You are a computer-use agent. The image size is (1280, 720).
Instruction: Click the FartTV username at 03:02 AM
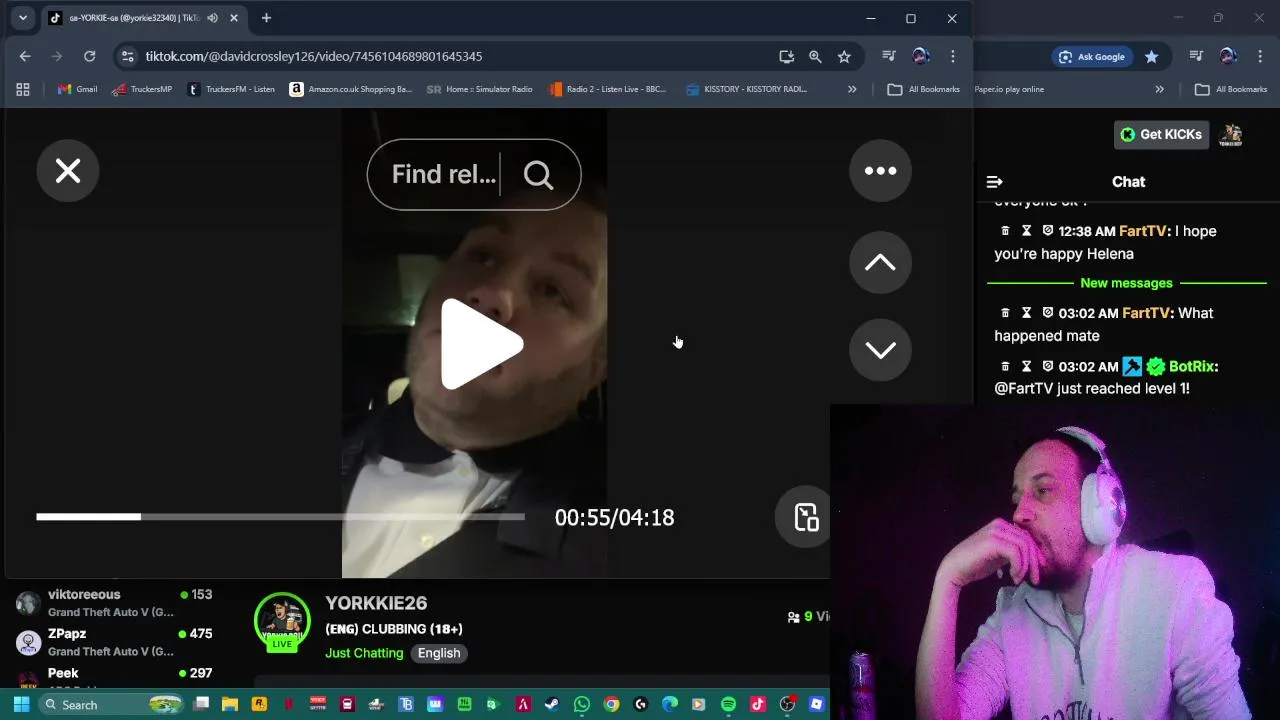coord(1146,313)
